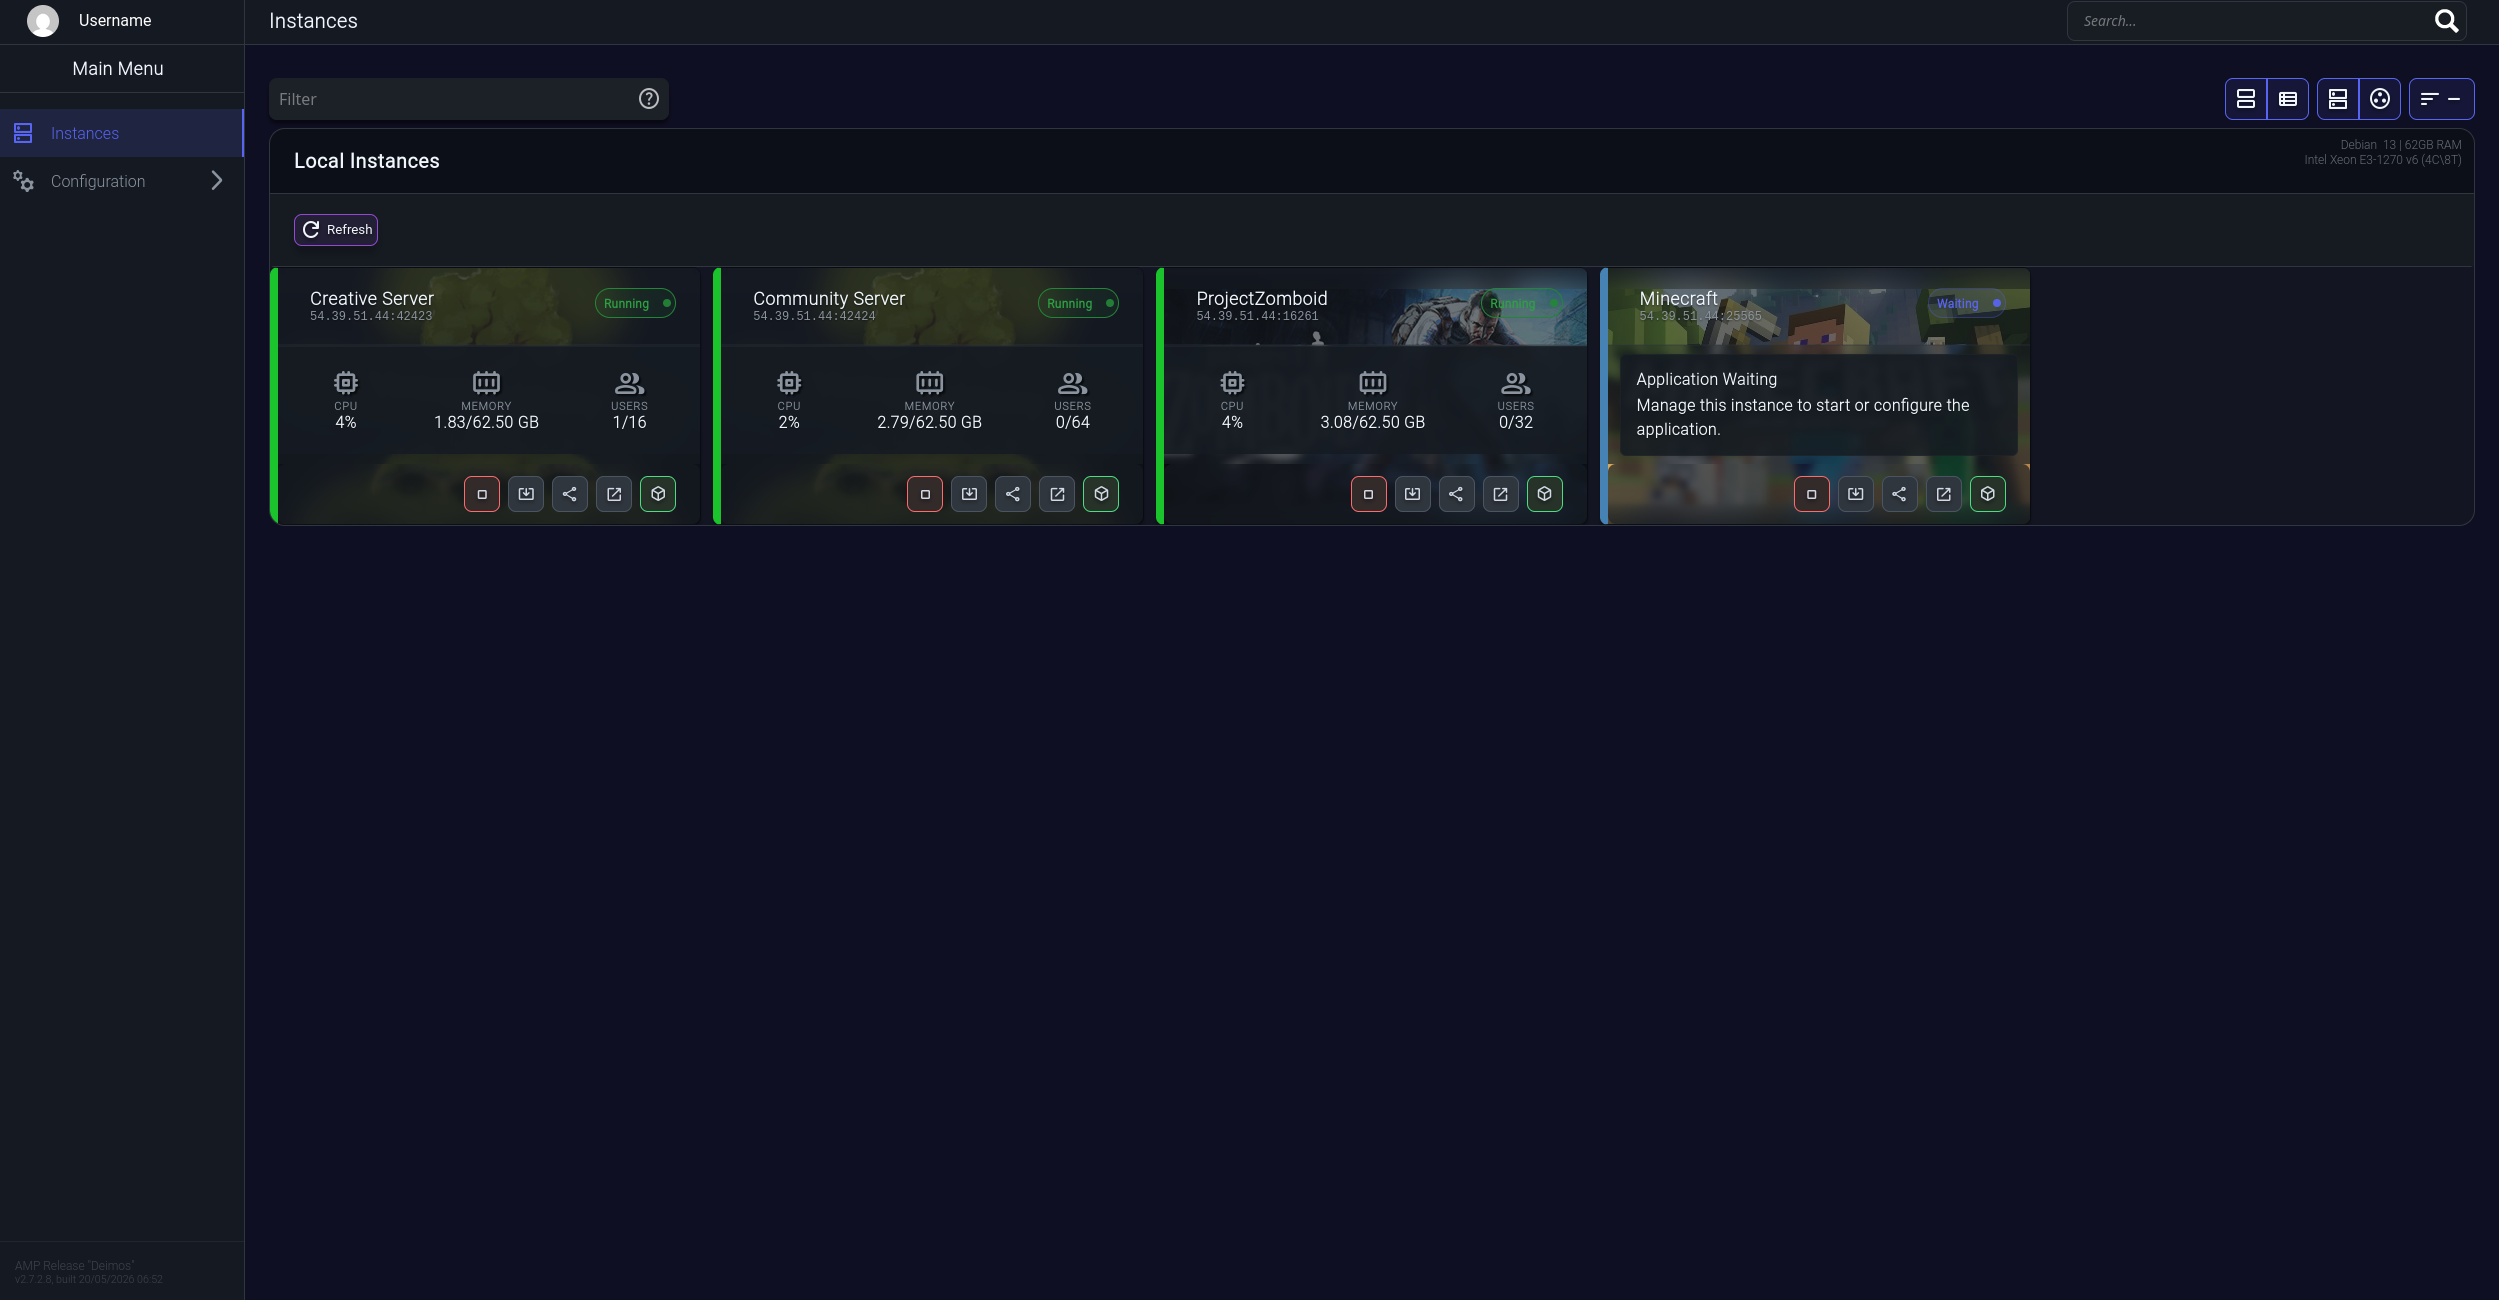
Task: Click the memory icon on Community Server card
Action: click(x=929, y=383)
